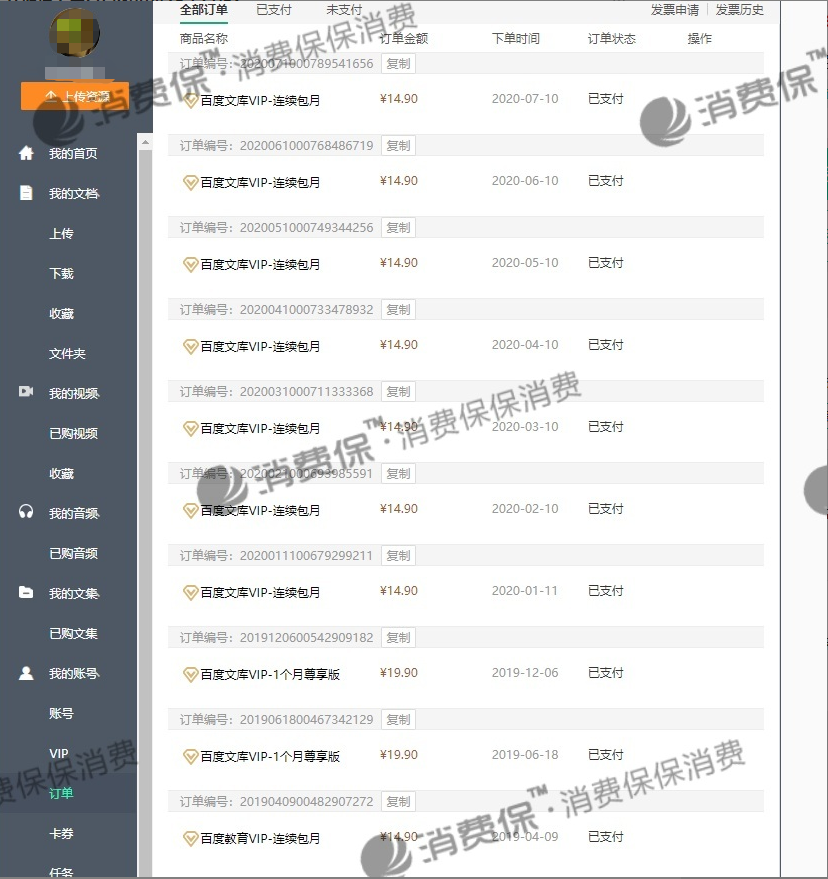Click the video camera icon beside 我的视频

coord(26,391)
